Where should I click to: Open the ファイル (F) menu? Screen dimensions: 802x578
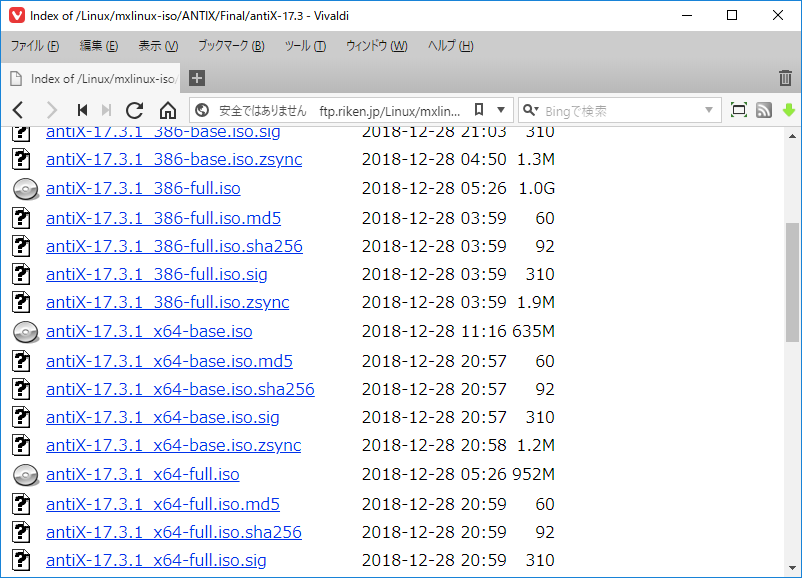pos(35,46)
